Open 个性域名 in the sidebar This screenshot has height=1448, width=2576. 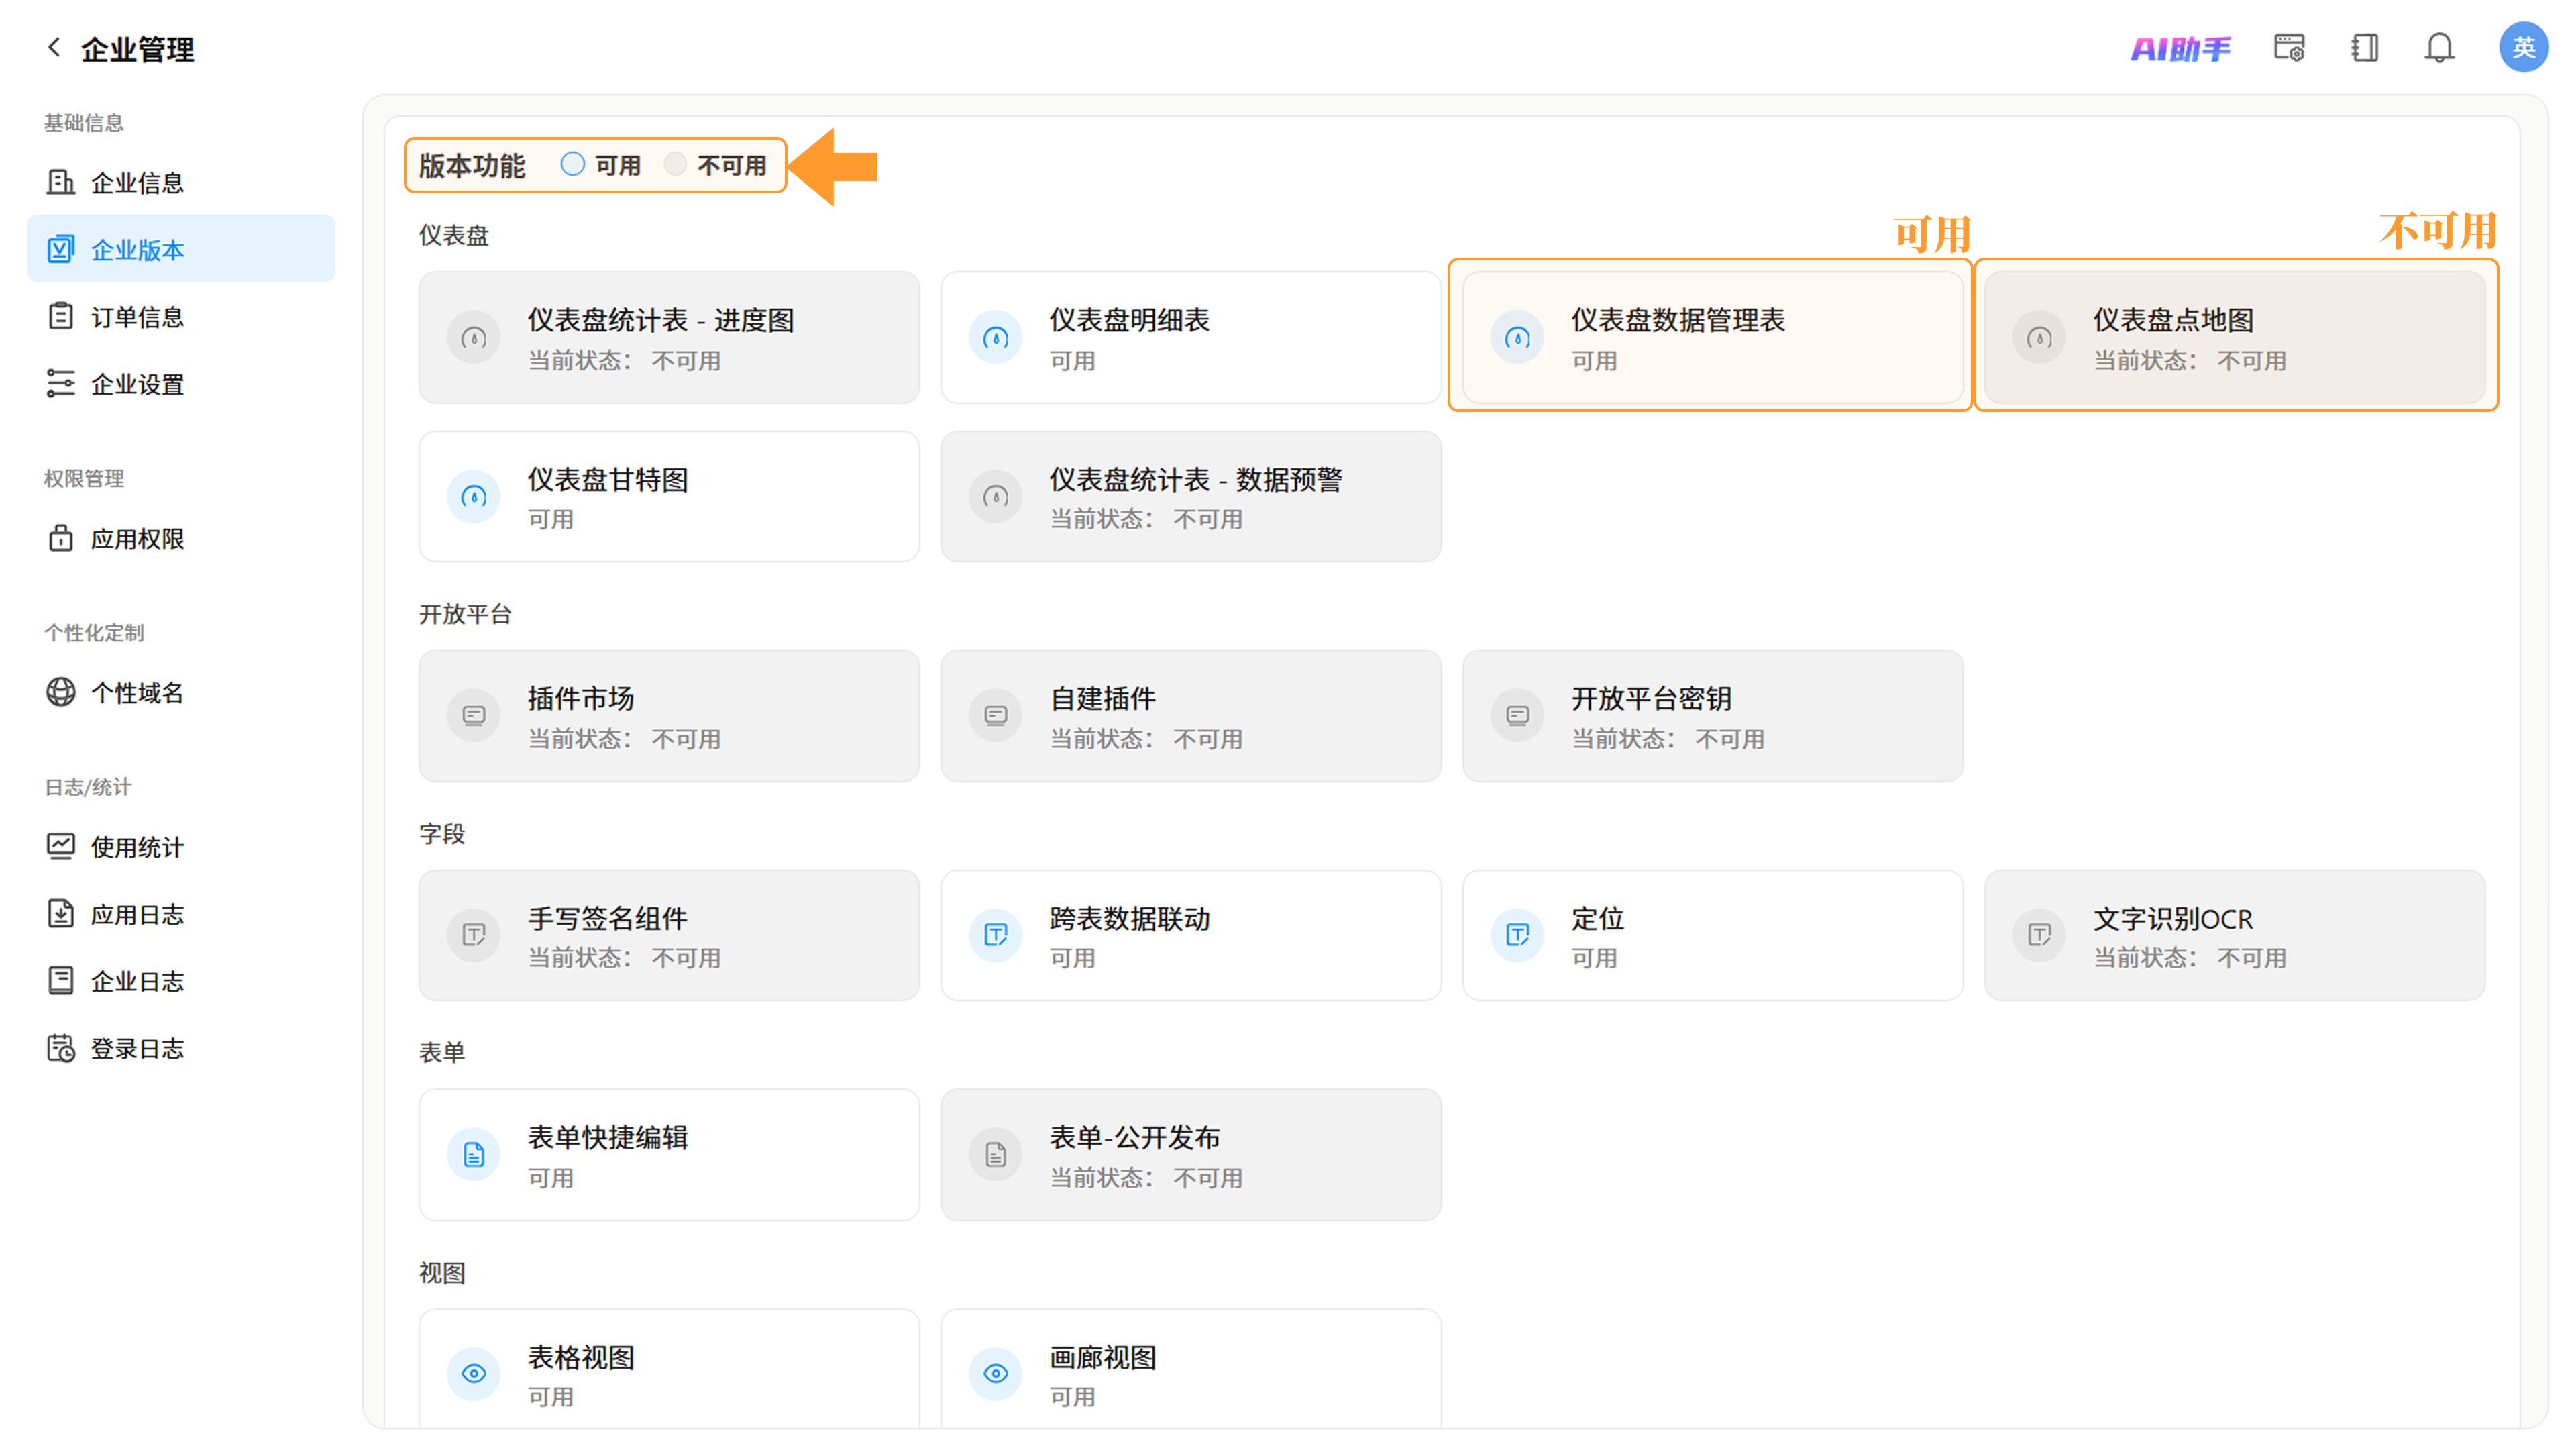181,693
